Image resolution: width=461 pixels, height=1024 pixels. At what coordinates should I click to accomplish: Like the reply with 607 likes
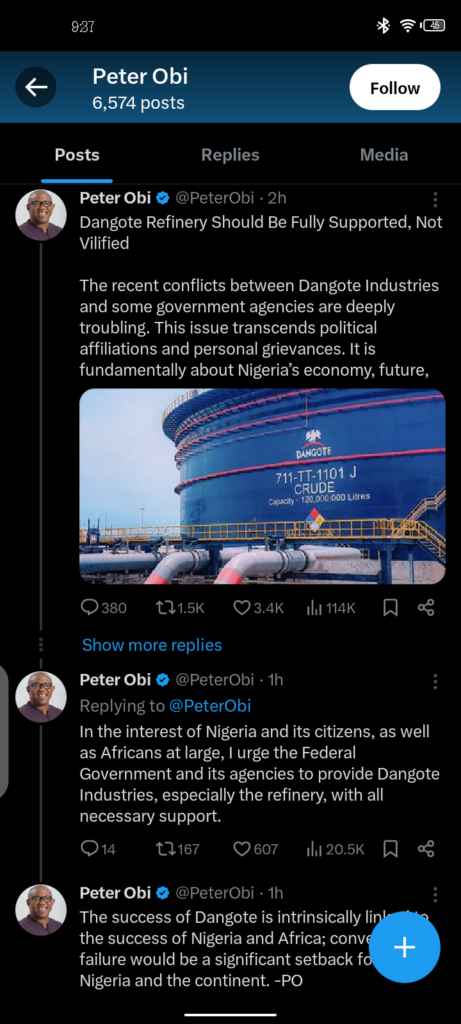[x=256, y=849]
